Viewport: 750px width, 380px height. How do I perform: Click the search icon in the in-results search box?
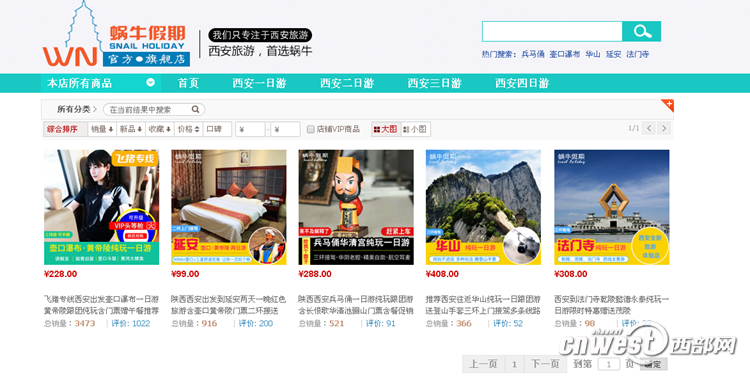point(195,109)
